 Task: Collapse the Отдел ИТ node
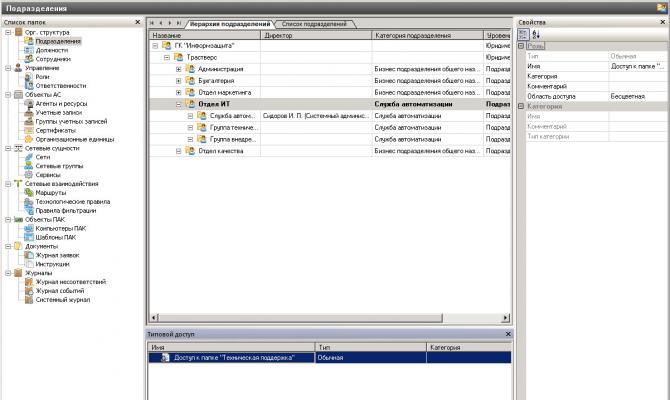(x=179, y=104)
